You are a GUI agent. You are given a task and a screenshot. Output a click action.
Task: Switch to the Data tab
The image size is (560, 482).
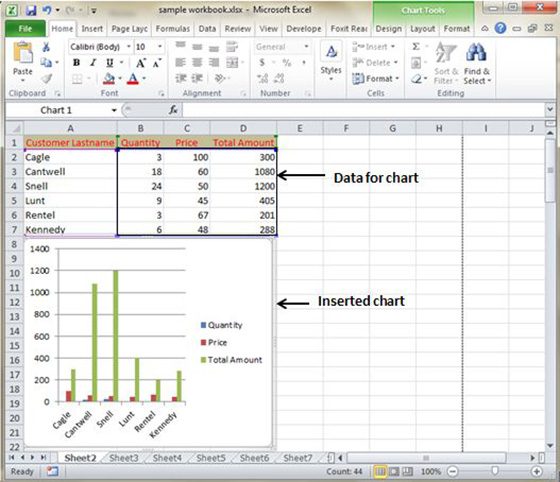[x=207, y=29]
